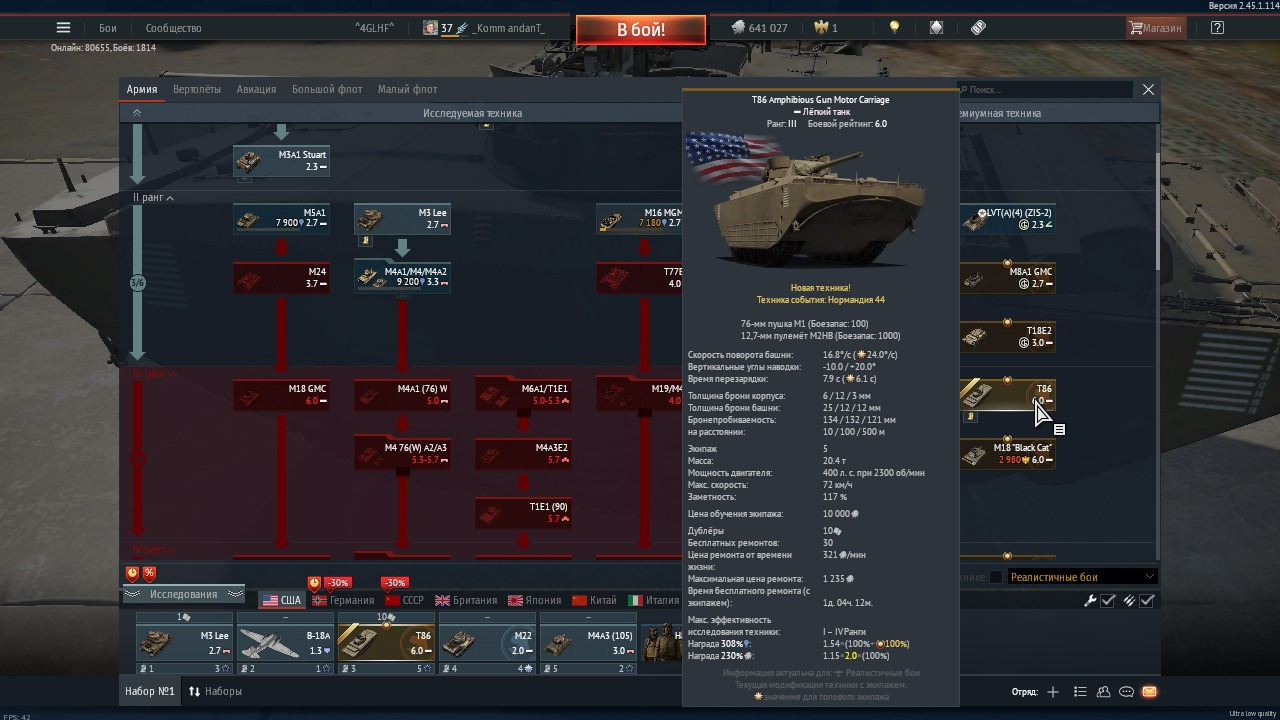Switch to the Армия tab
Screen dimensions: 1280x720
142,89
